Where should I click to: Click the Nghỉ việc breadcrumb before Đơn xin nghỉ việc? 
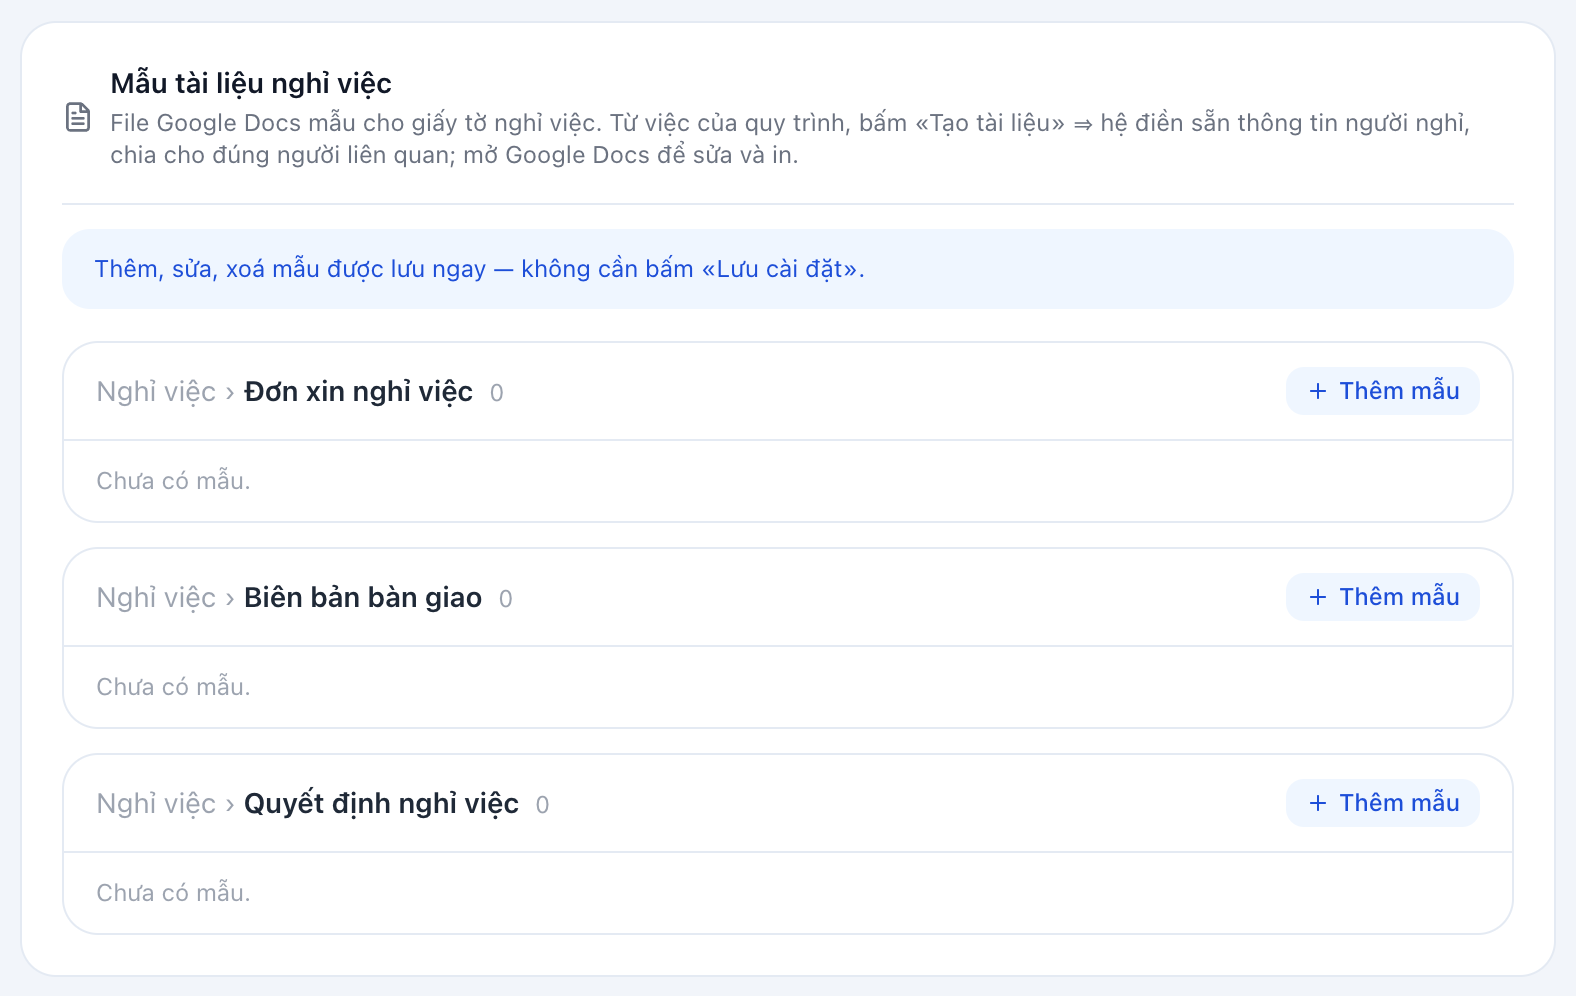[156, 392]
